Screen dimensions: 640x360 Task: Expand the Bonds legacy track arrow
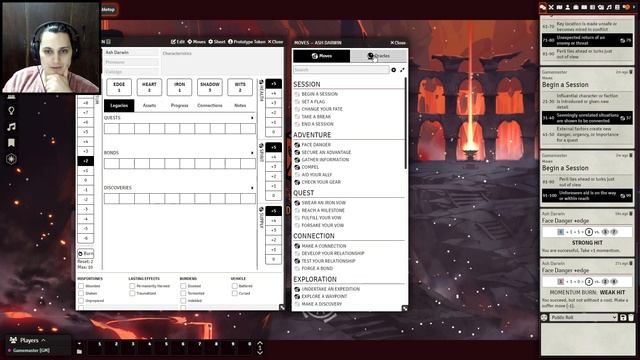point(252,153)
